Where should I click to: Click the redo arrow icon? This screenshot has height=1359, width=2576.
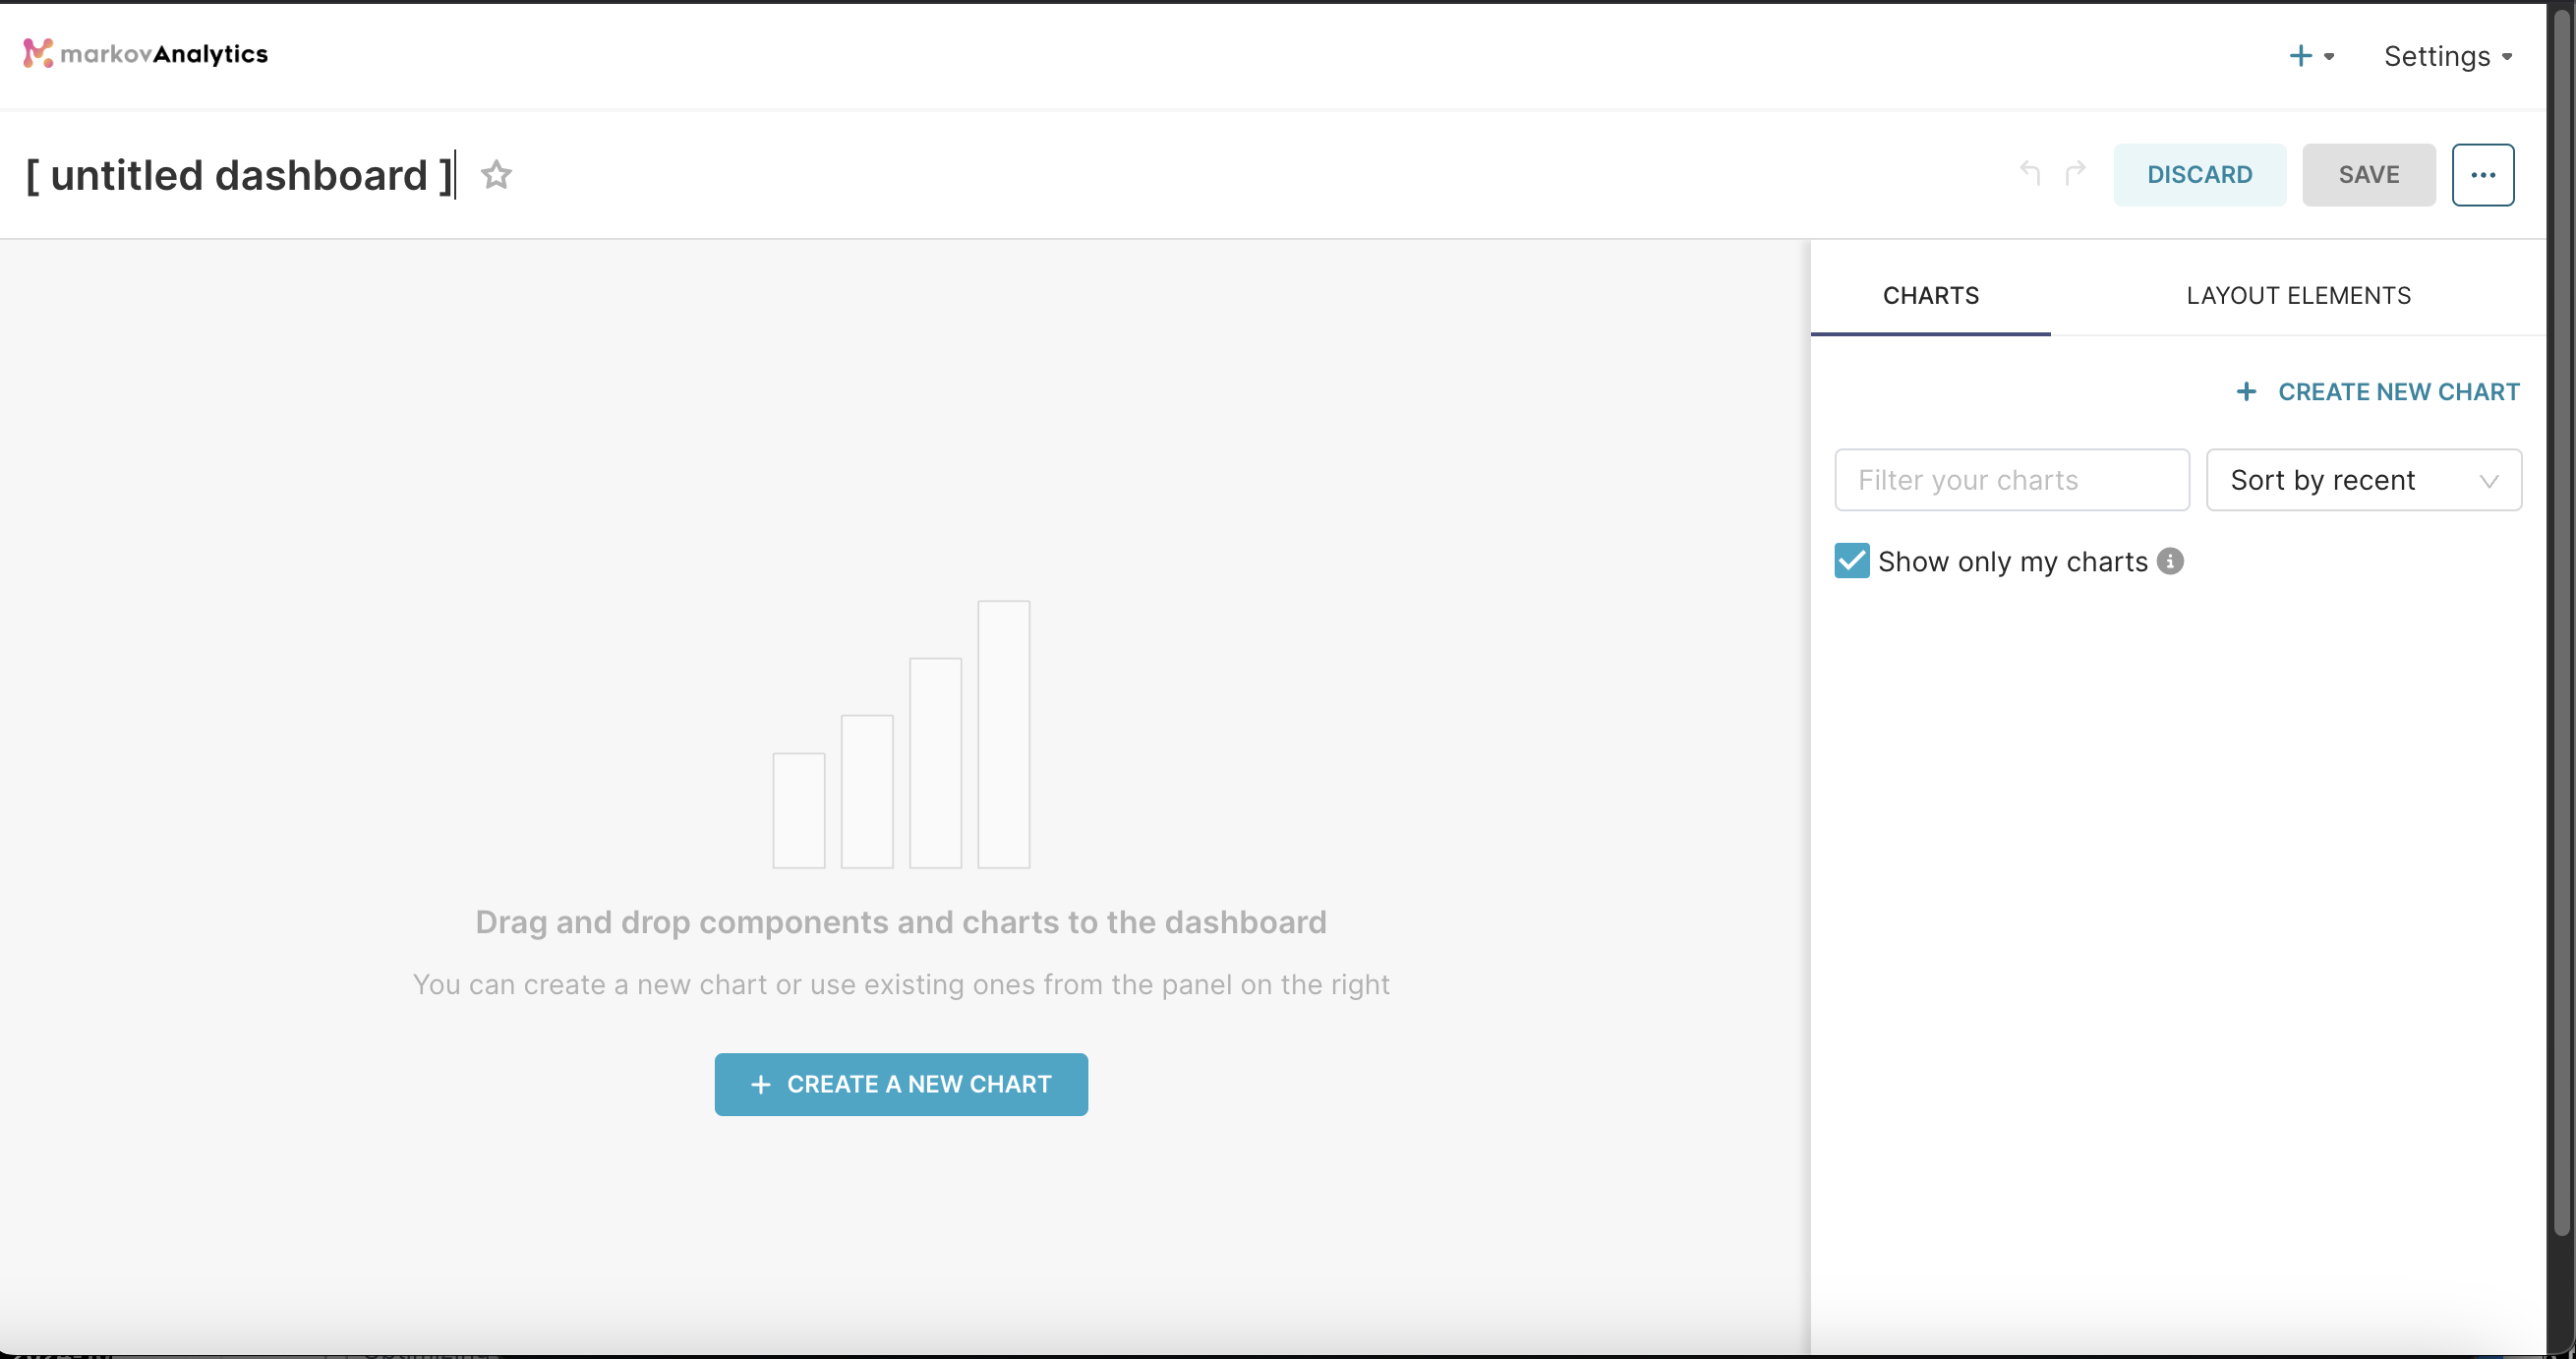2076,174
